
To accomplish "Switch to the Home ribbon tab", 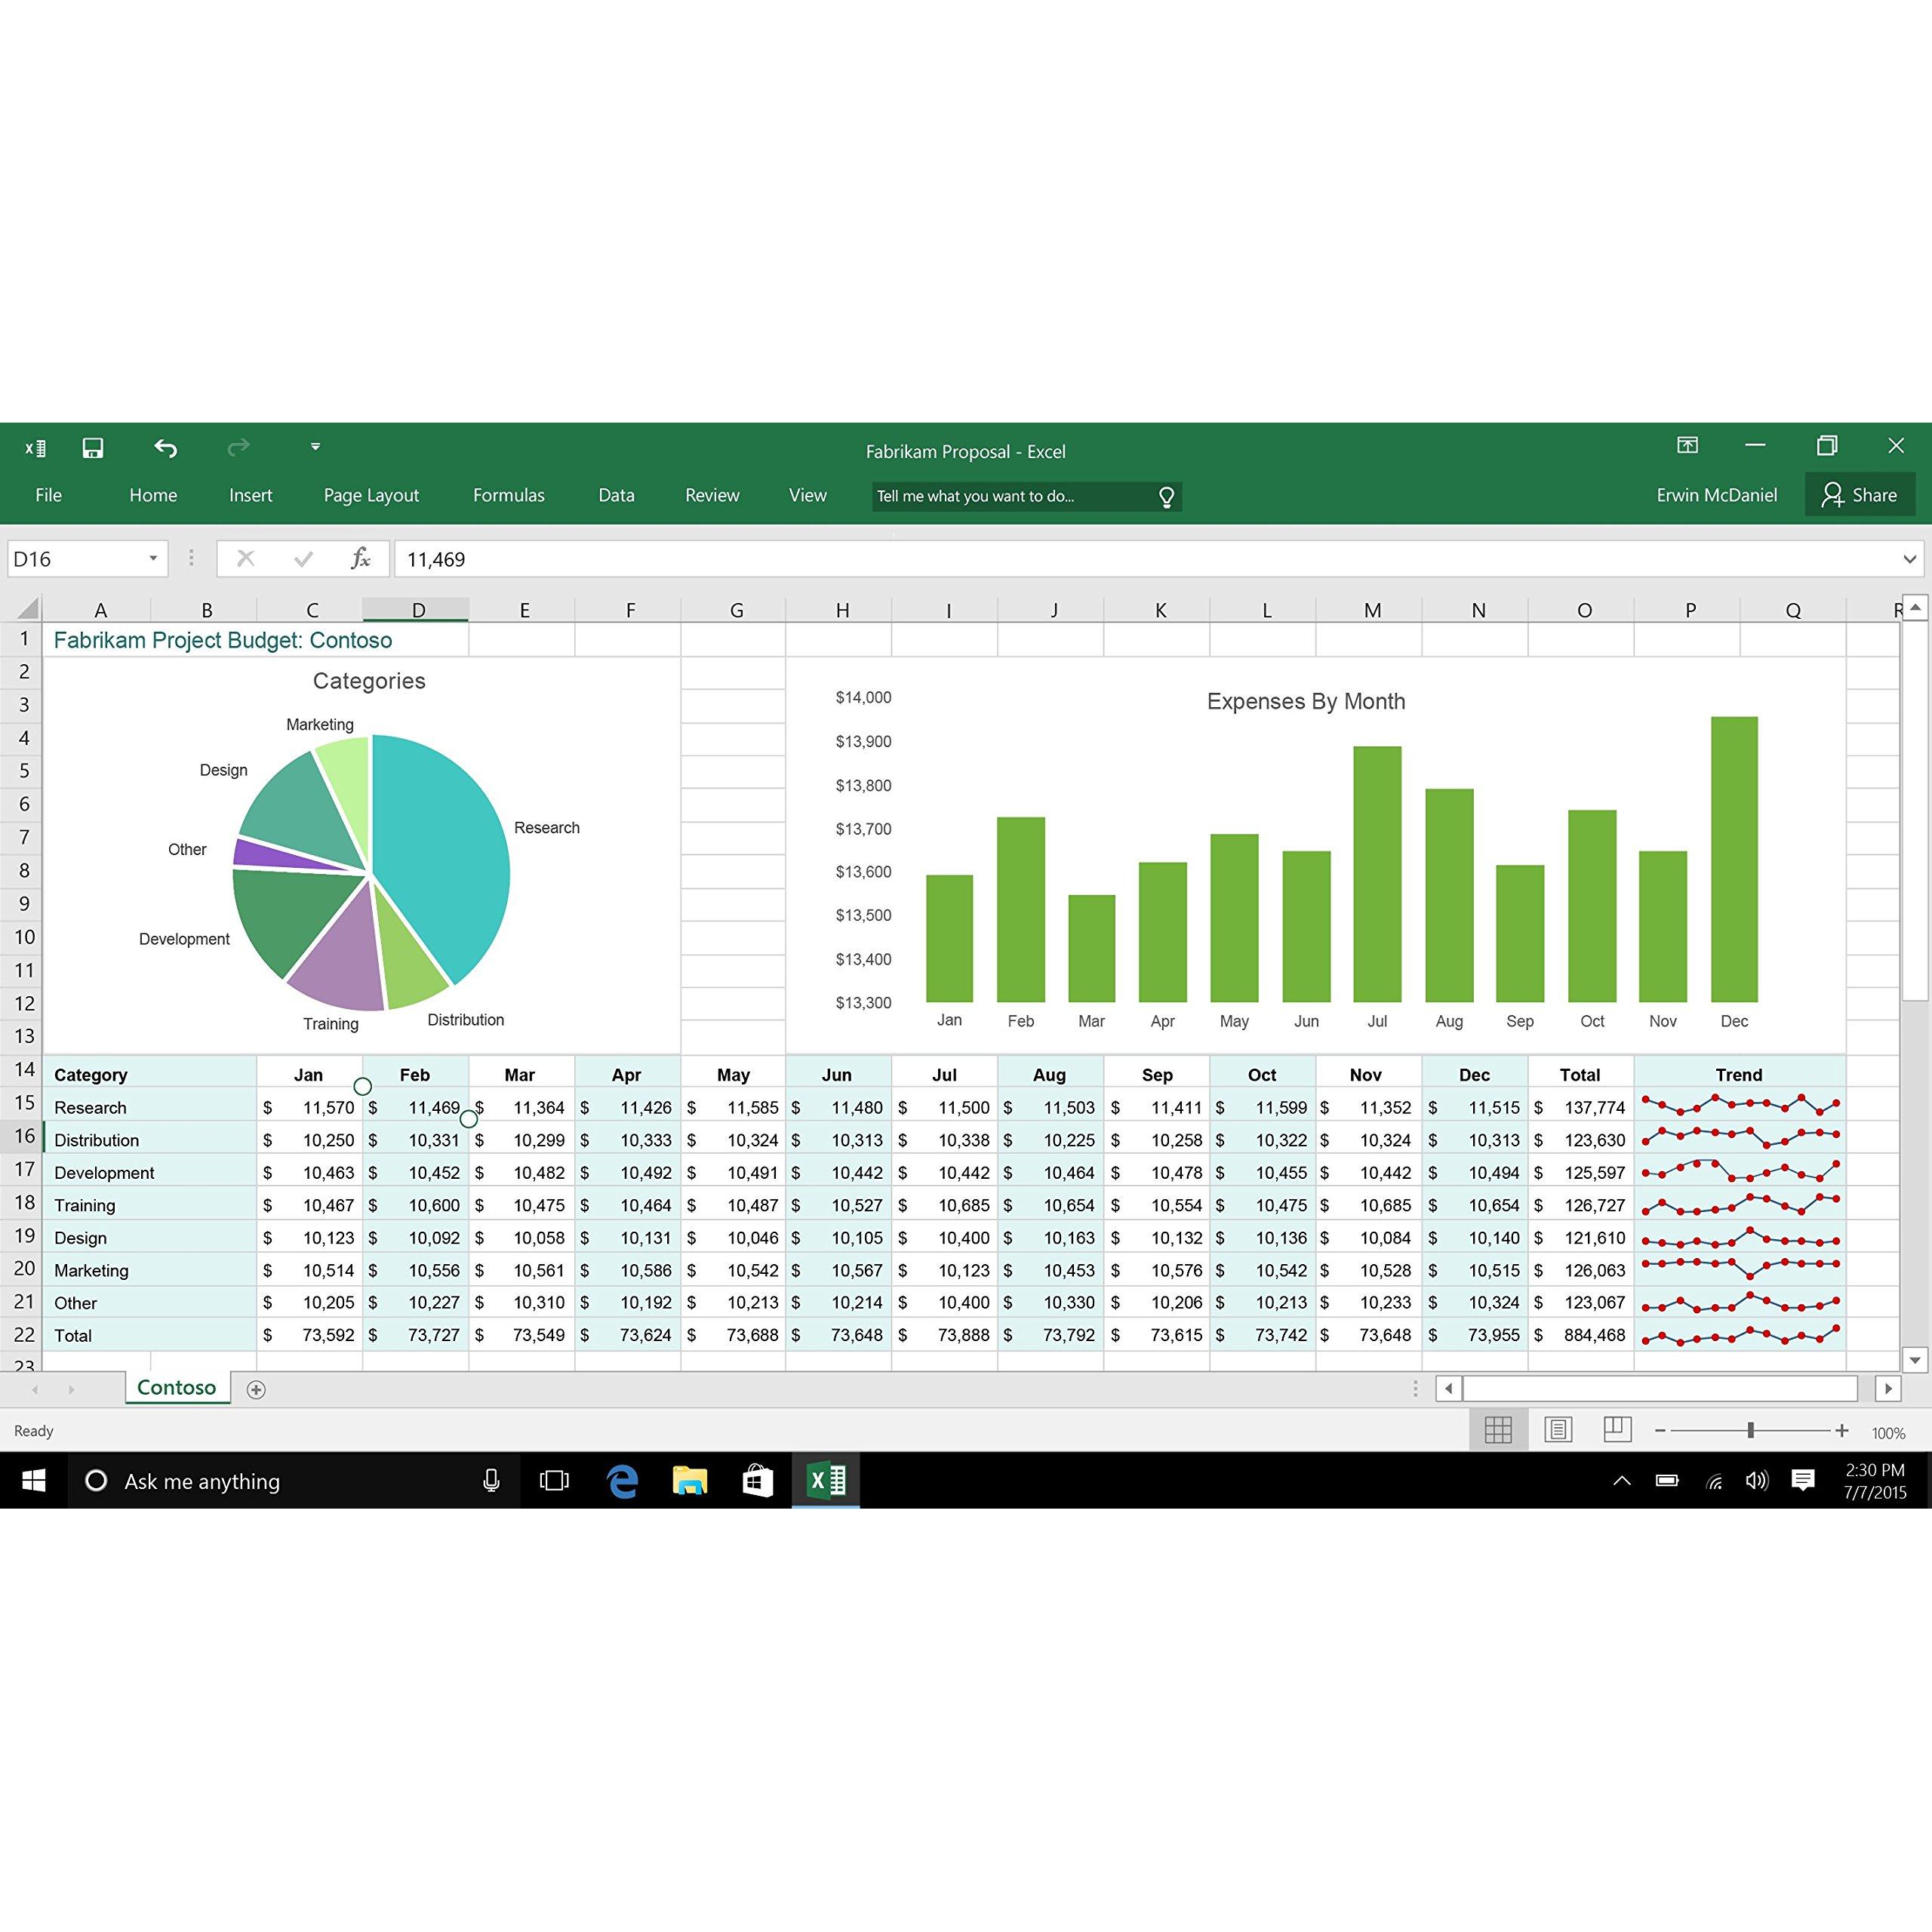I will (x=153, y=495).
